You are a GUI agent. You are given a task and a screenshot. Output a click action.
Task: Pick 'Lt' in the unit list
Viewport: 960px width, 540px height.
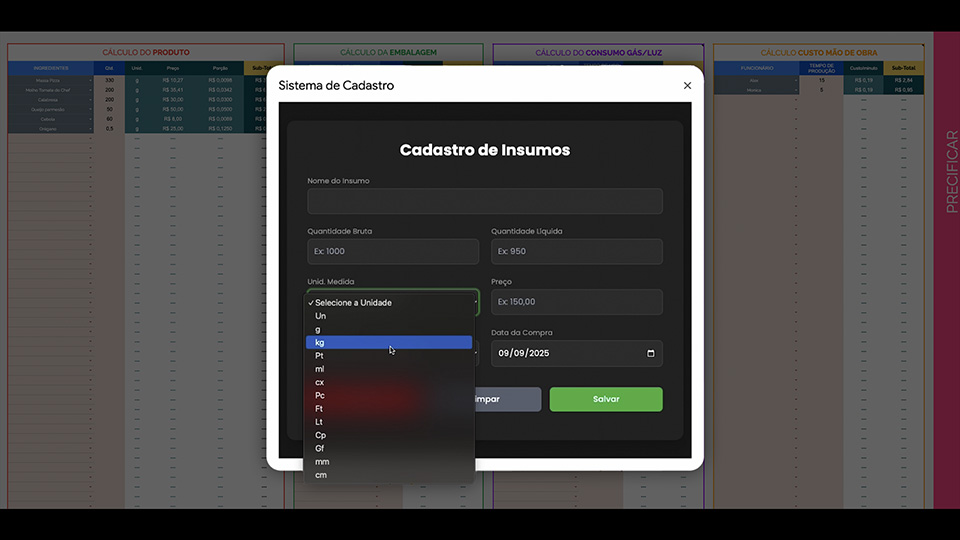coord(319,422)
